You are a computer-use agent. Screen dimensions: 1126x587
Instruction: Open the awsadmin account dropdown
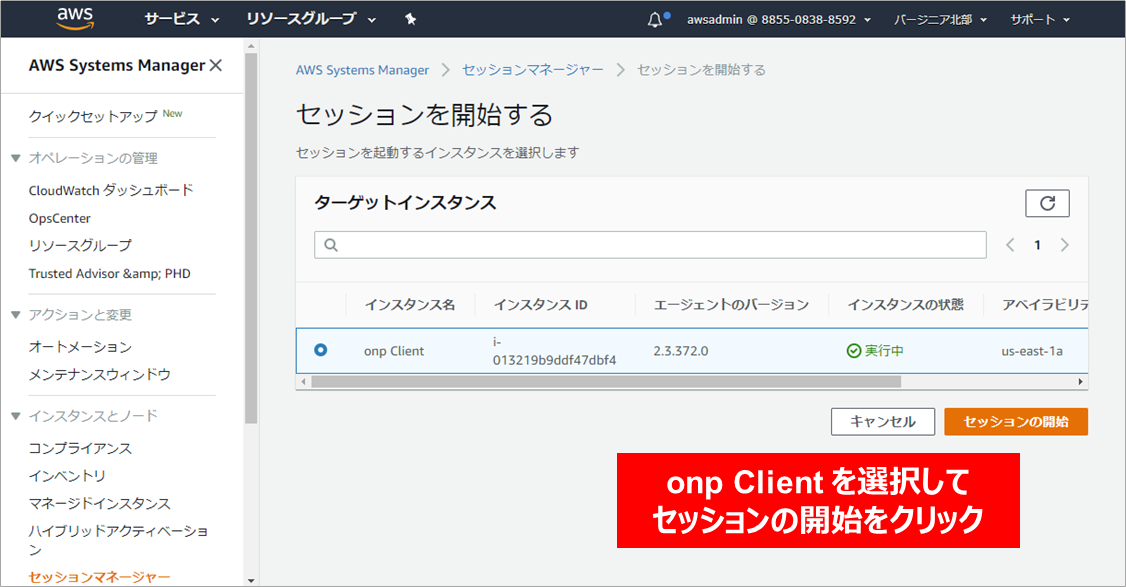tap(779, 19)
